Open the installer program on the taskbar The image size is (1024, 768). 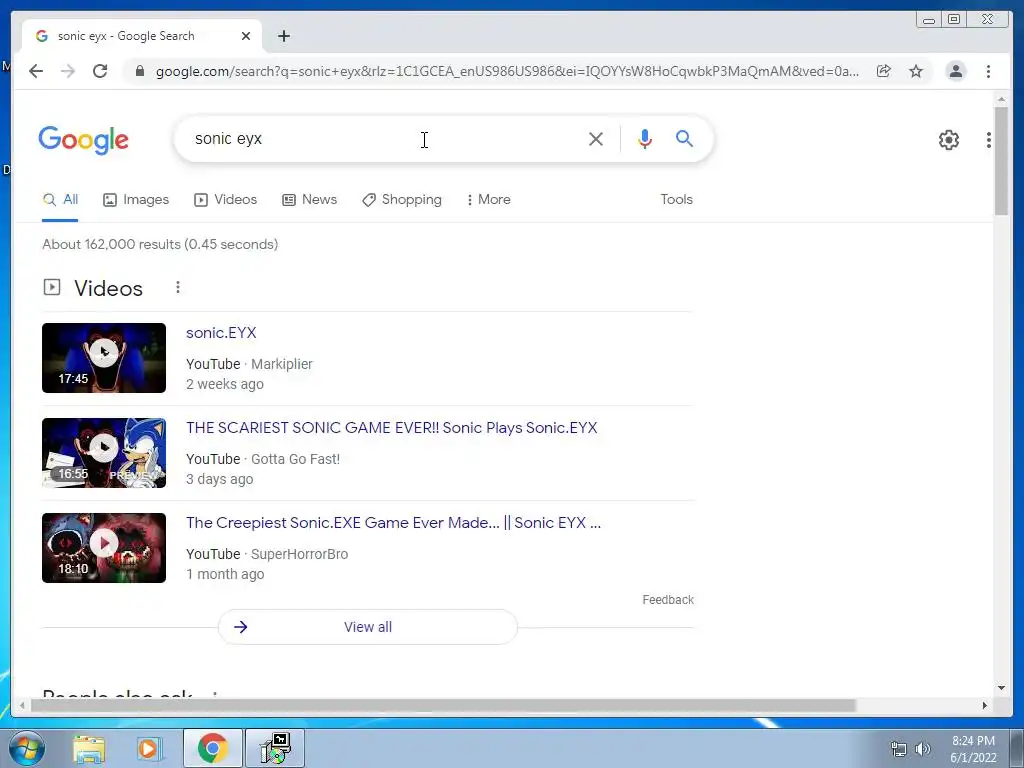[274, 749]
